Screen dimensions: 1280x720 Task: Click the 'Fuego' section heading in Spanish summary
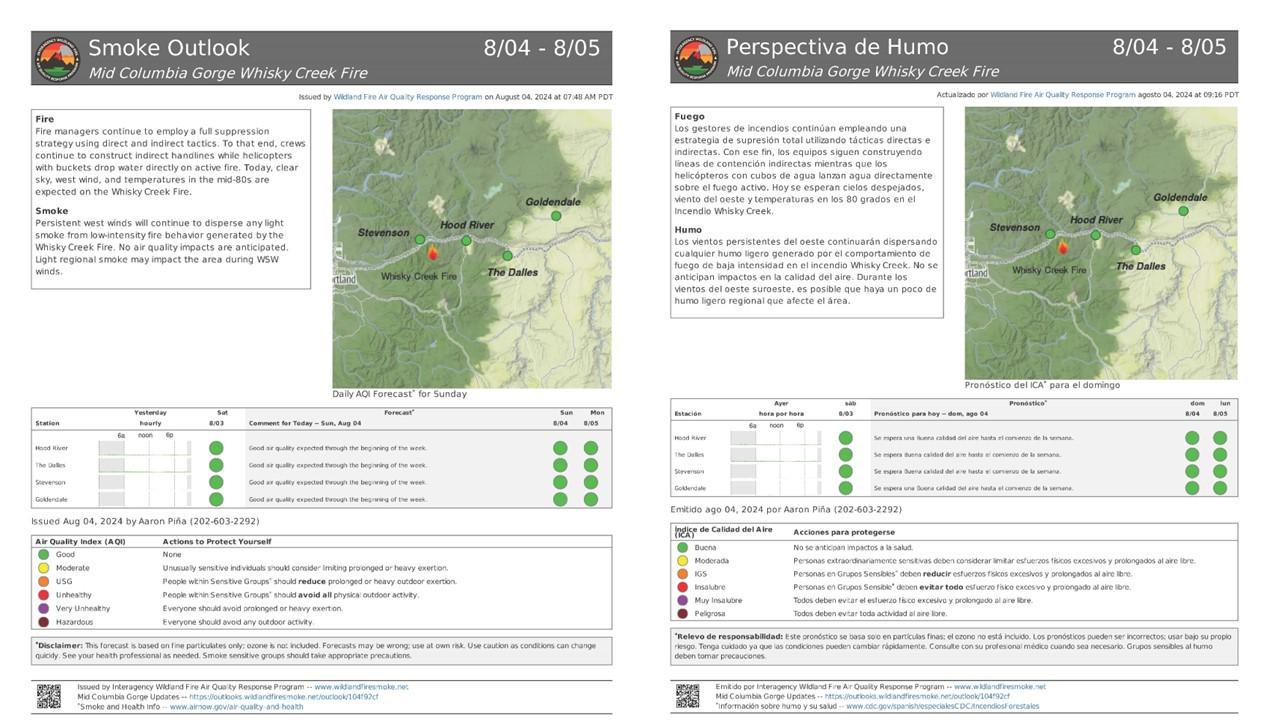pos(689,117)
